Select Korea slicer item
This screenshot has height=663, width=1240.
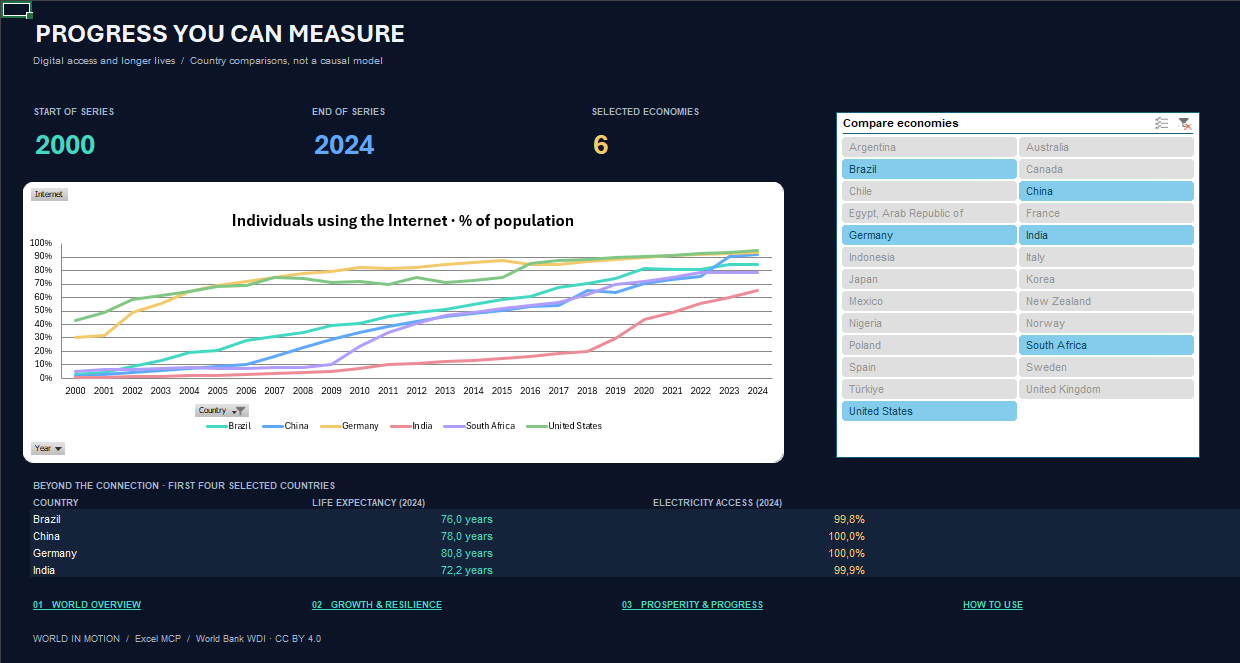(1106, 279)
